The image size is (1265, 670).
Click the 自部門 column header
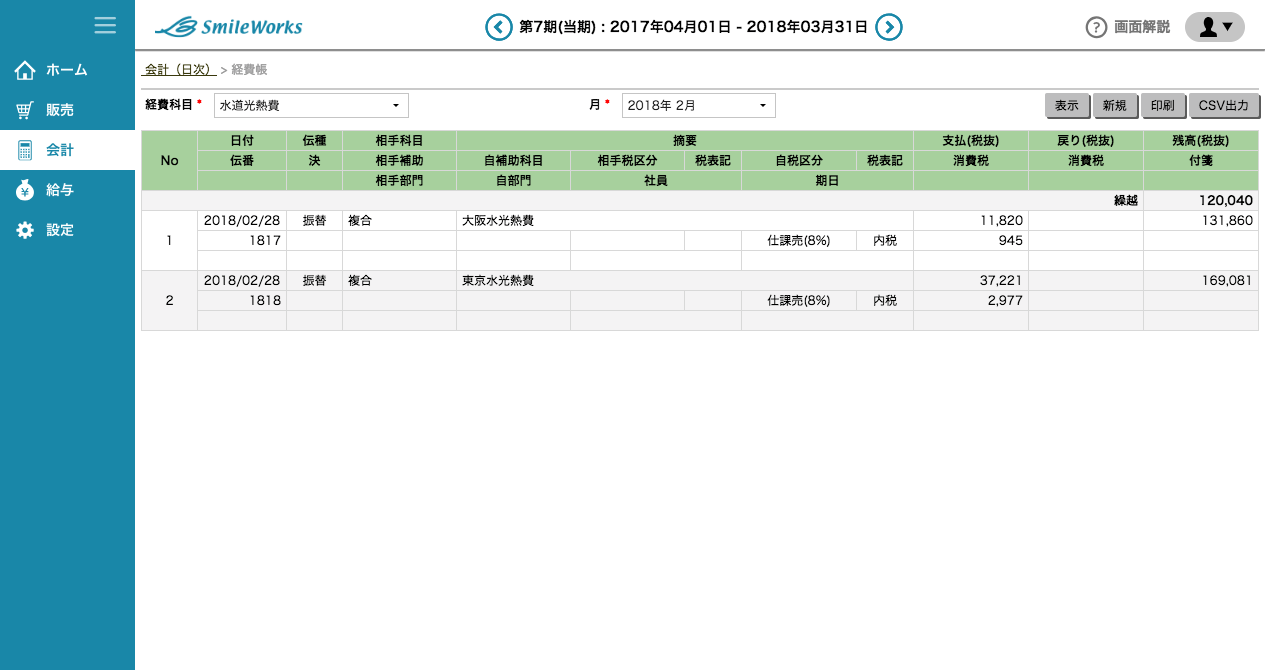tap(513, 181)
